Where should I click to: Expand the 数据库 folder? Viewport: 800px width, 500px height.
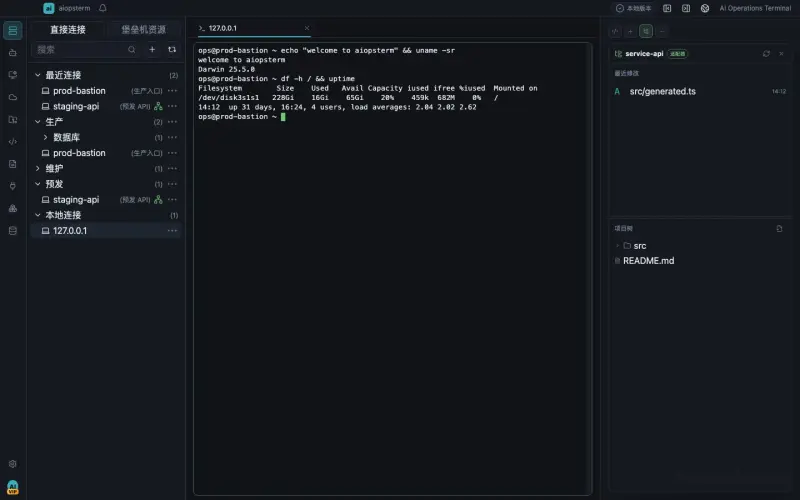click(x=45, y=137)
